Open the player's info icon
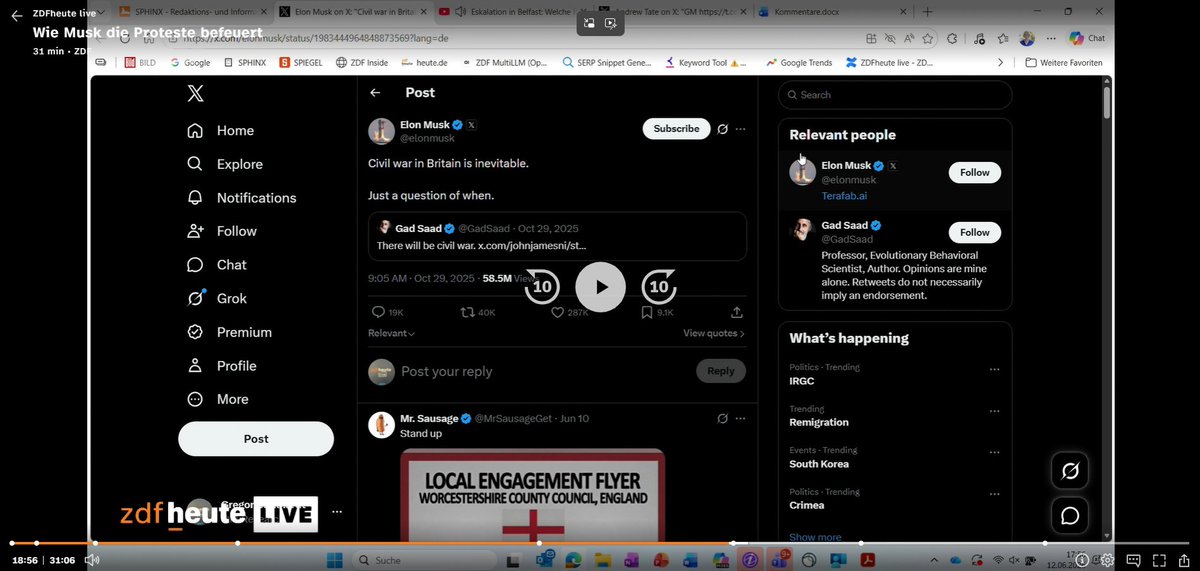 coord(1082,560)
